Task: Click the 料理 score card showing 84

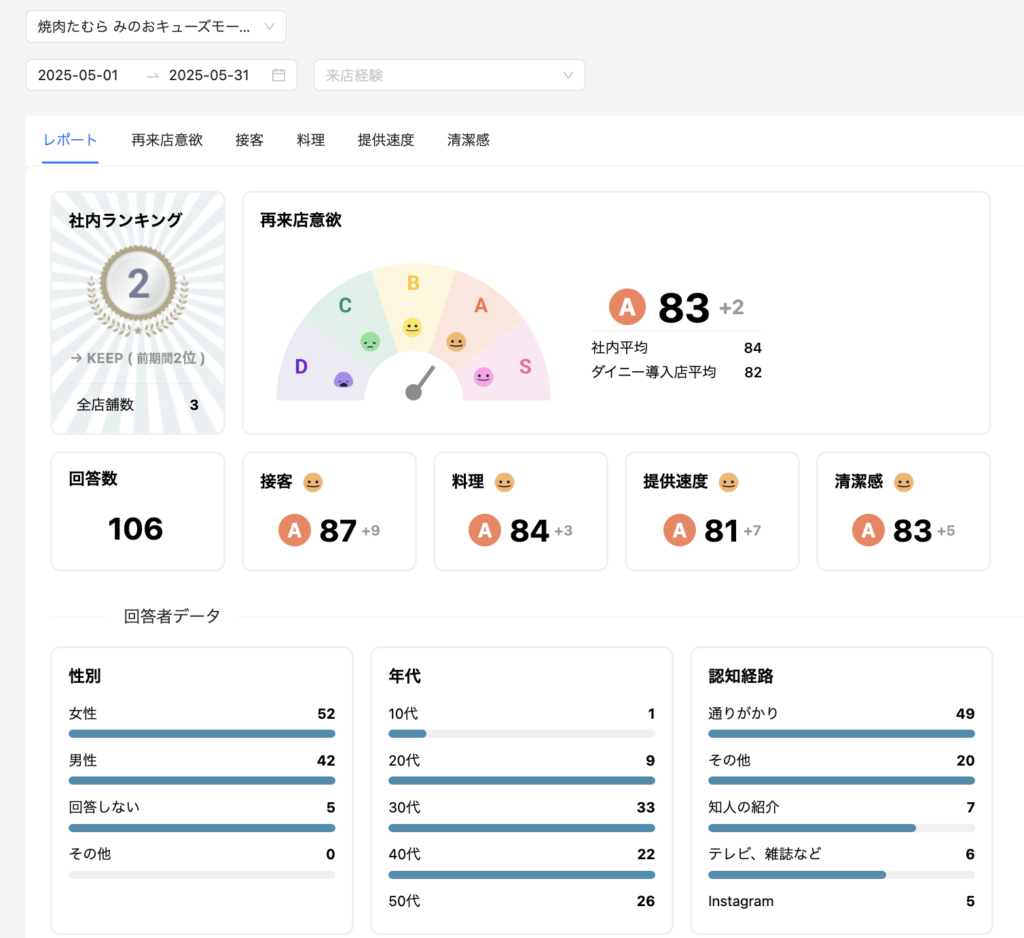Action: [520, 511]
